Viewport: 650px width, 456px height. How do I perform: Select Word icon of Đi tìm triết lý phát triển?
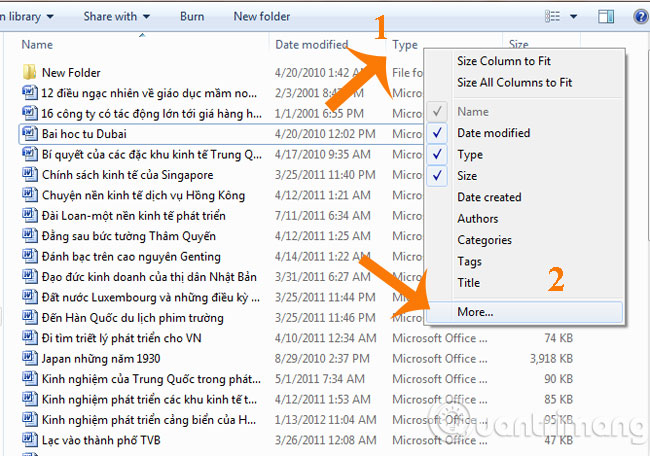point(29,337)
